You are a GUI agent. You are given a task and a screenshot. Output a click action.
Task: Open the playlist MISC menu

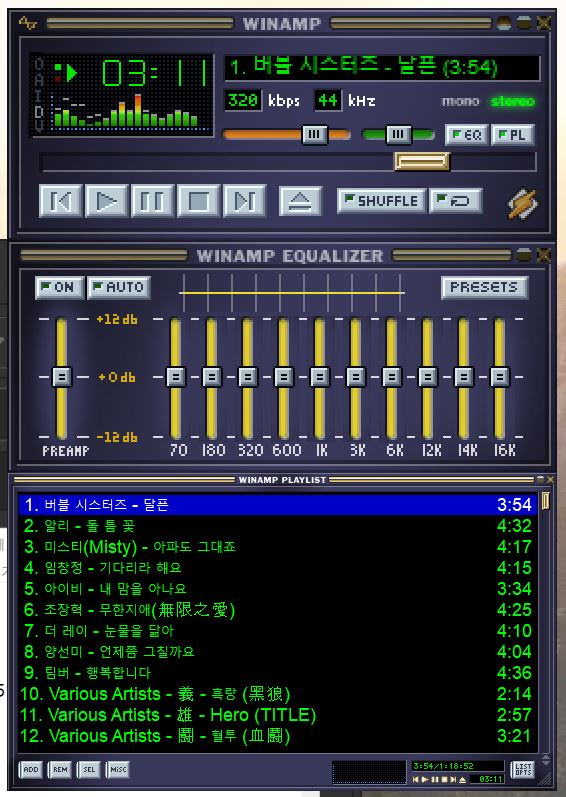118,770
